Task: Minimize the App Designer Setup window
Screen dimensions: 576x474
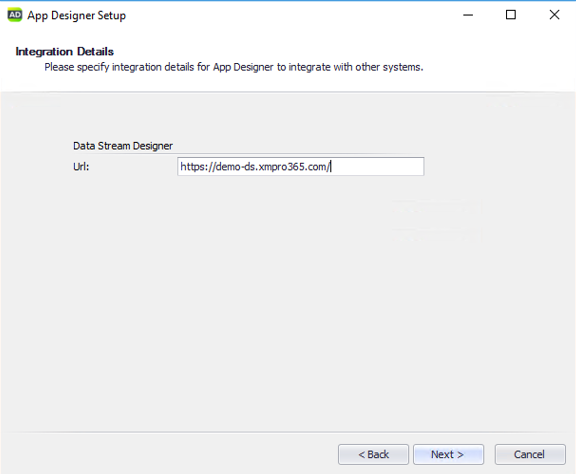Action: [468, 15]
